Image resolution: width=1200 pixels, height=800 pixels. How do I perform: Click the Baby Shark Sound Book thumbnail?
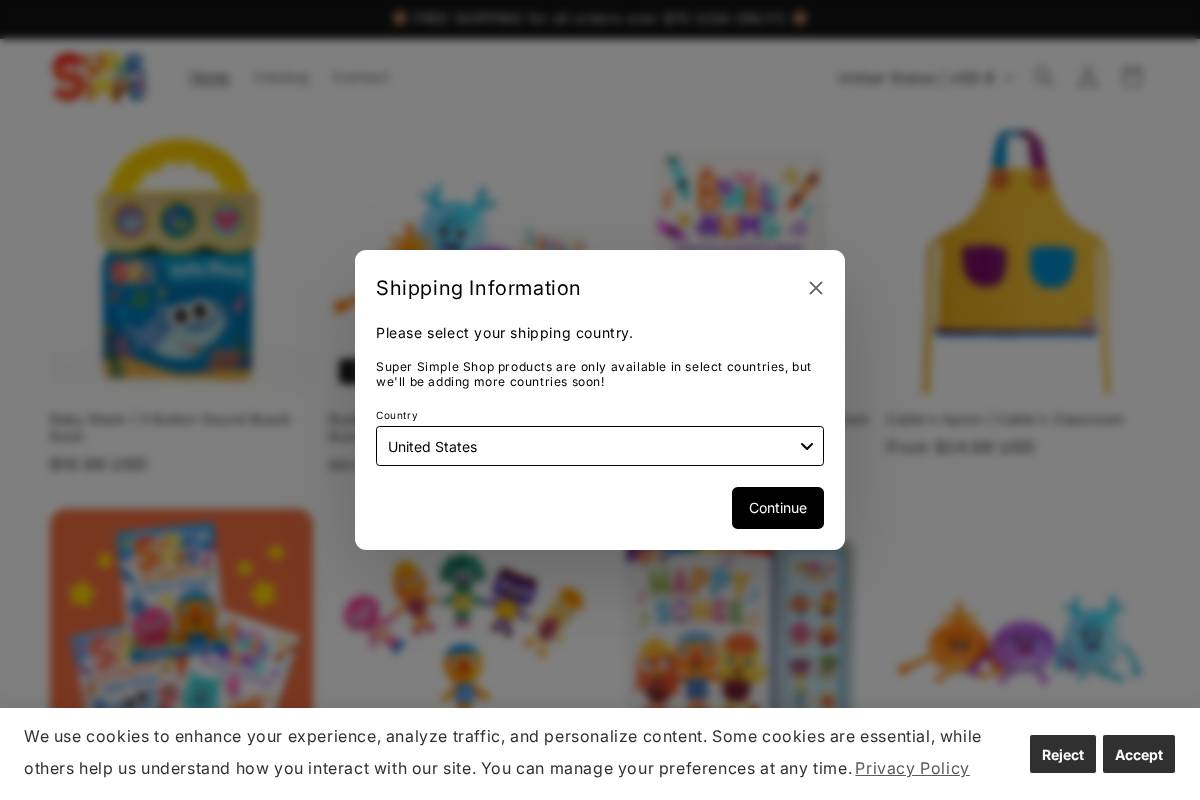[180, 258]
